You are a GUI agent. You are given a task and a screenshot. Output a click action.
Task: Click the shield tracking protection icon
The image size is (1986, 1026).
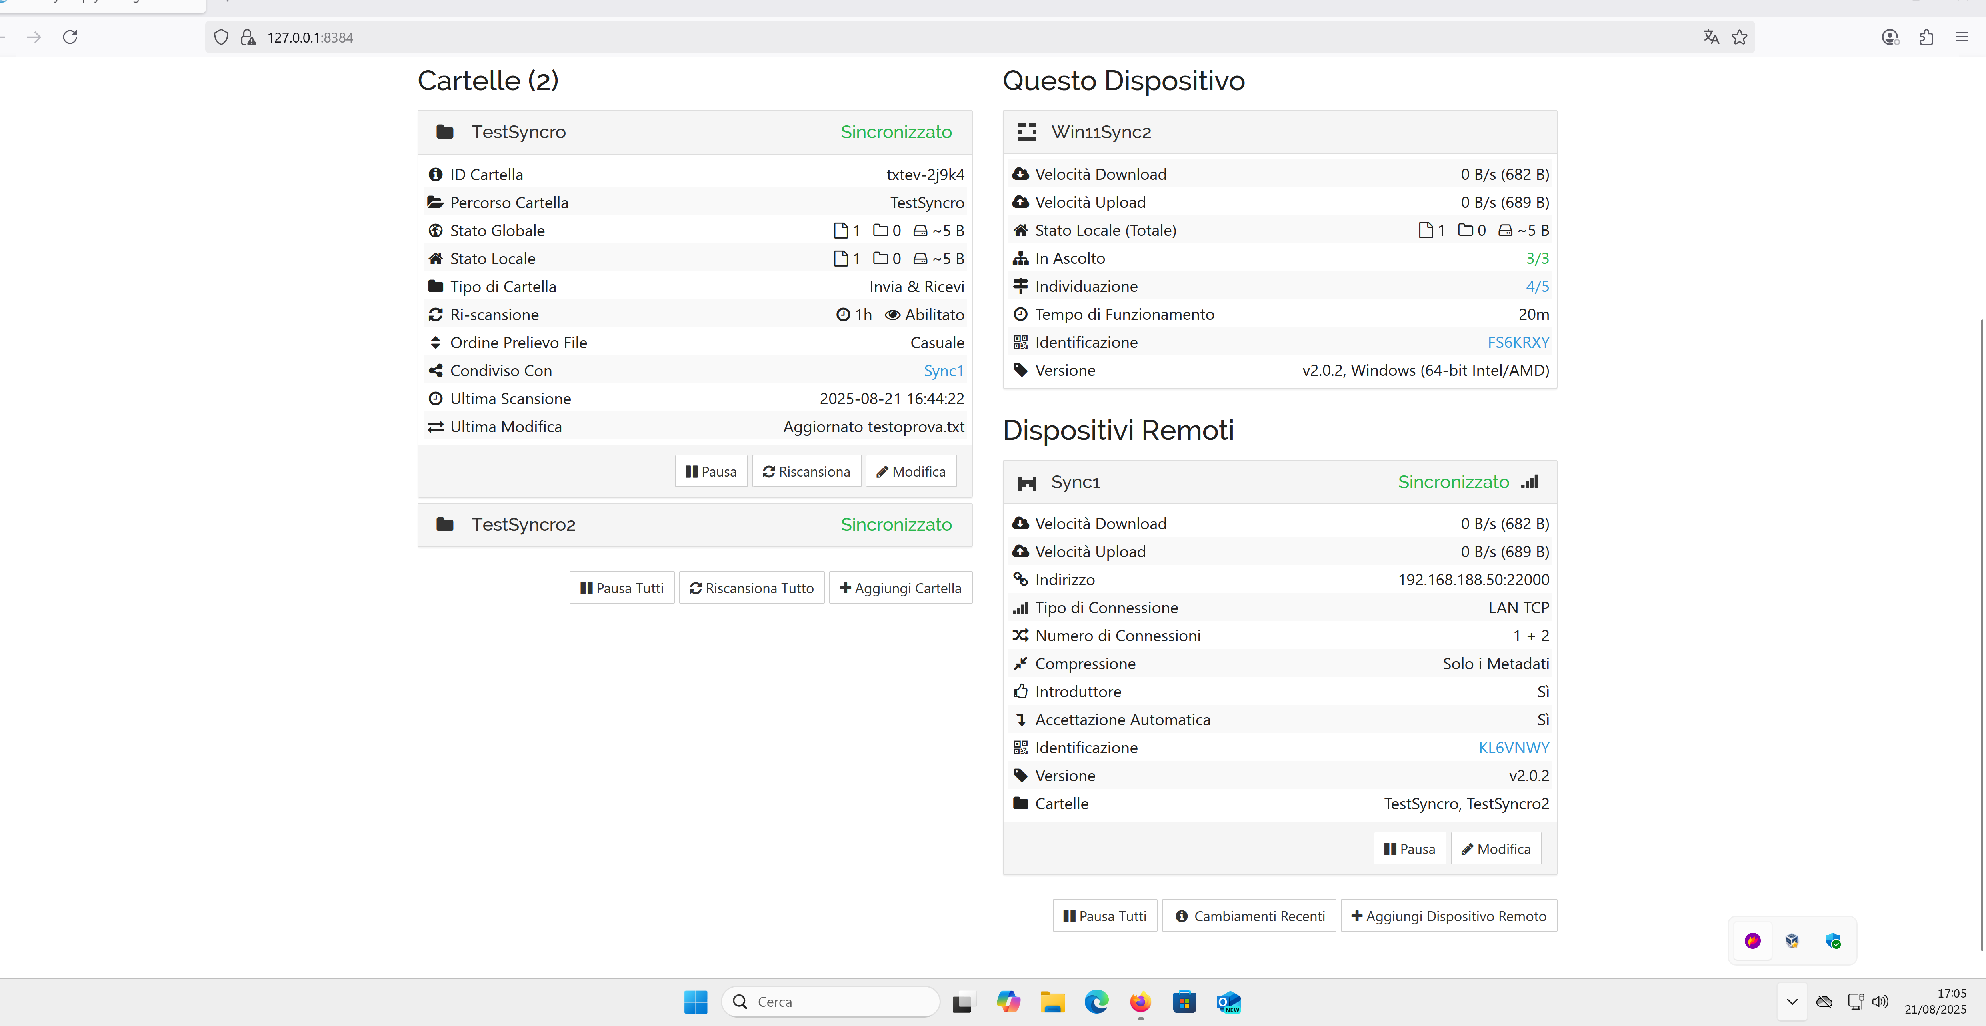coord(221,37)
